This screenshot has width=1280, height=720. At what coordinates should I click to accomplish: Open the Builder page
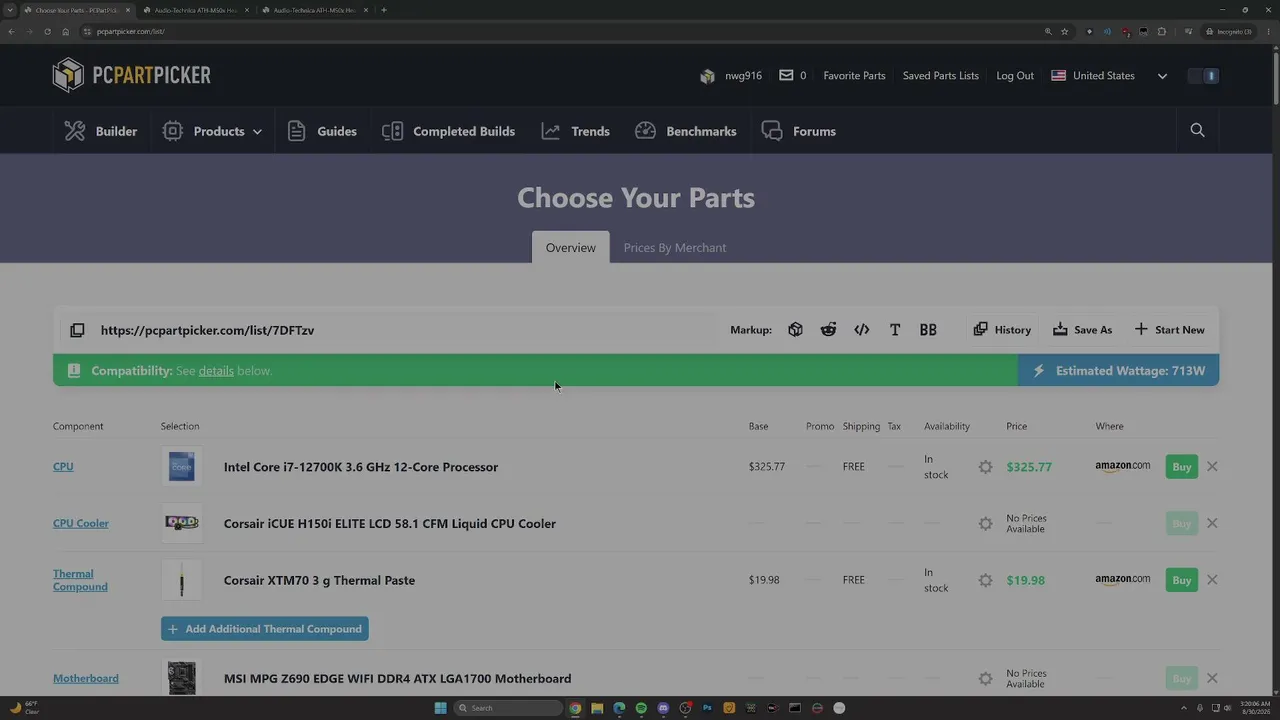[x=101, y=131]
